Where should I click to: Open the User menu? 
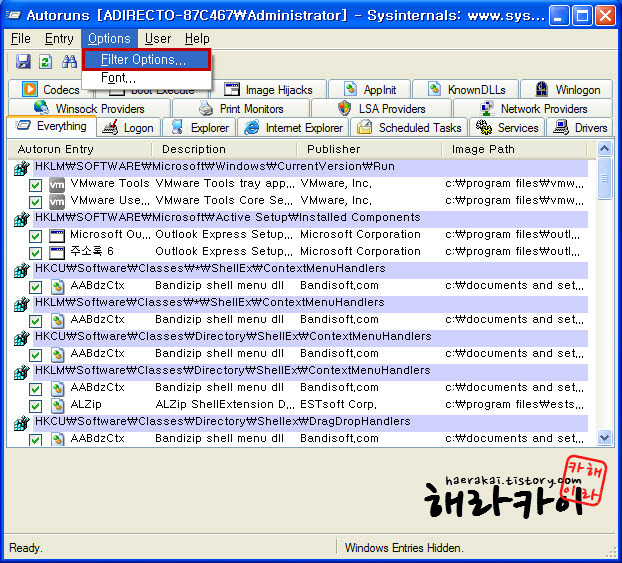click(158, 39)
